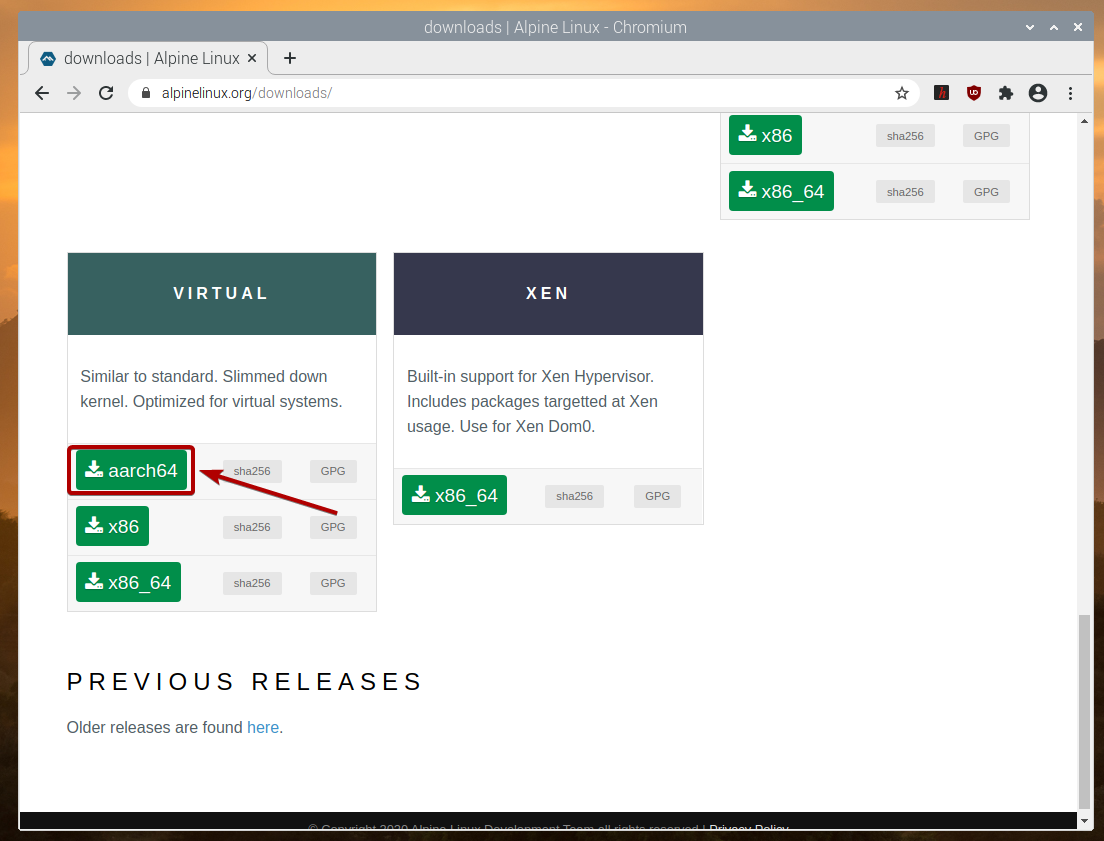Open sha256 for Virtual x86
Viewport: 1104px width, 841px height.
[x=252, y=527]
